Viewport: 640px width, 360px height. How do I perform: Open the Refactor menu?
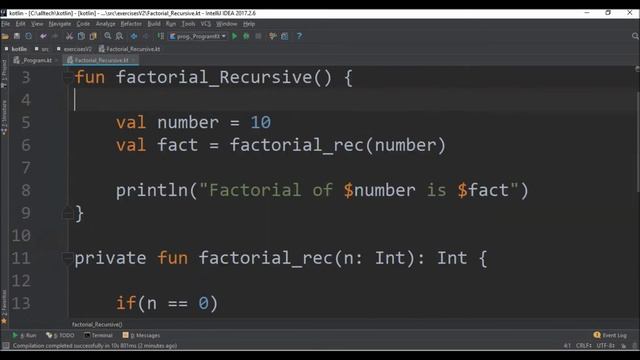pyautogui.click(x=131, y=24)
